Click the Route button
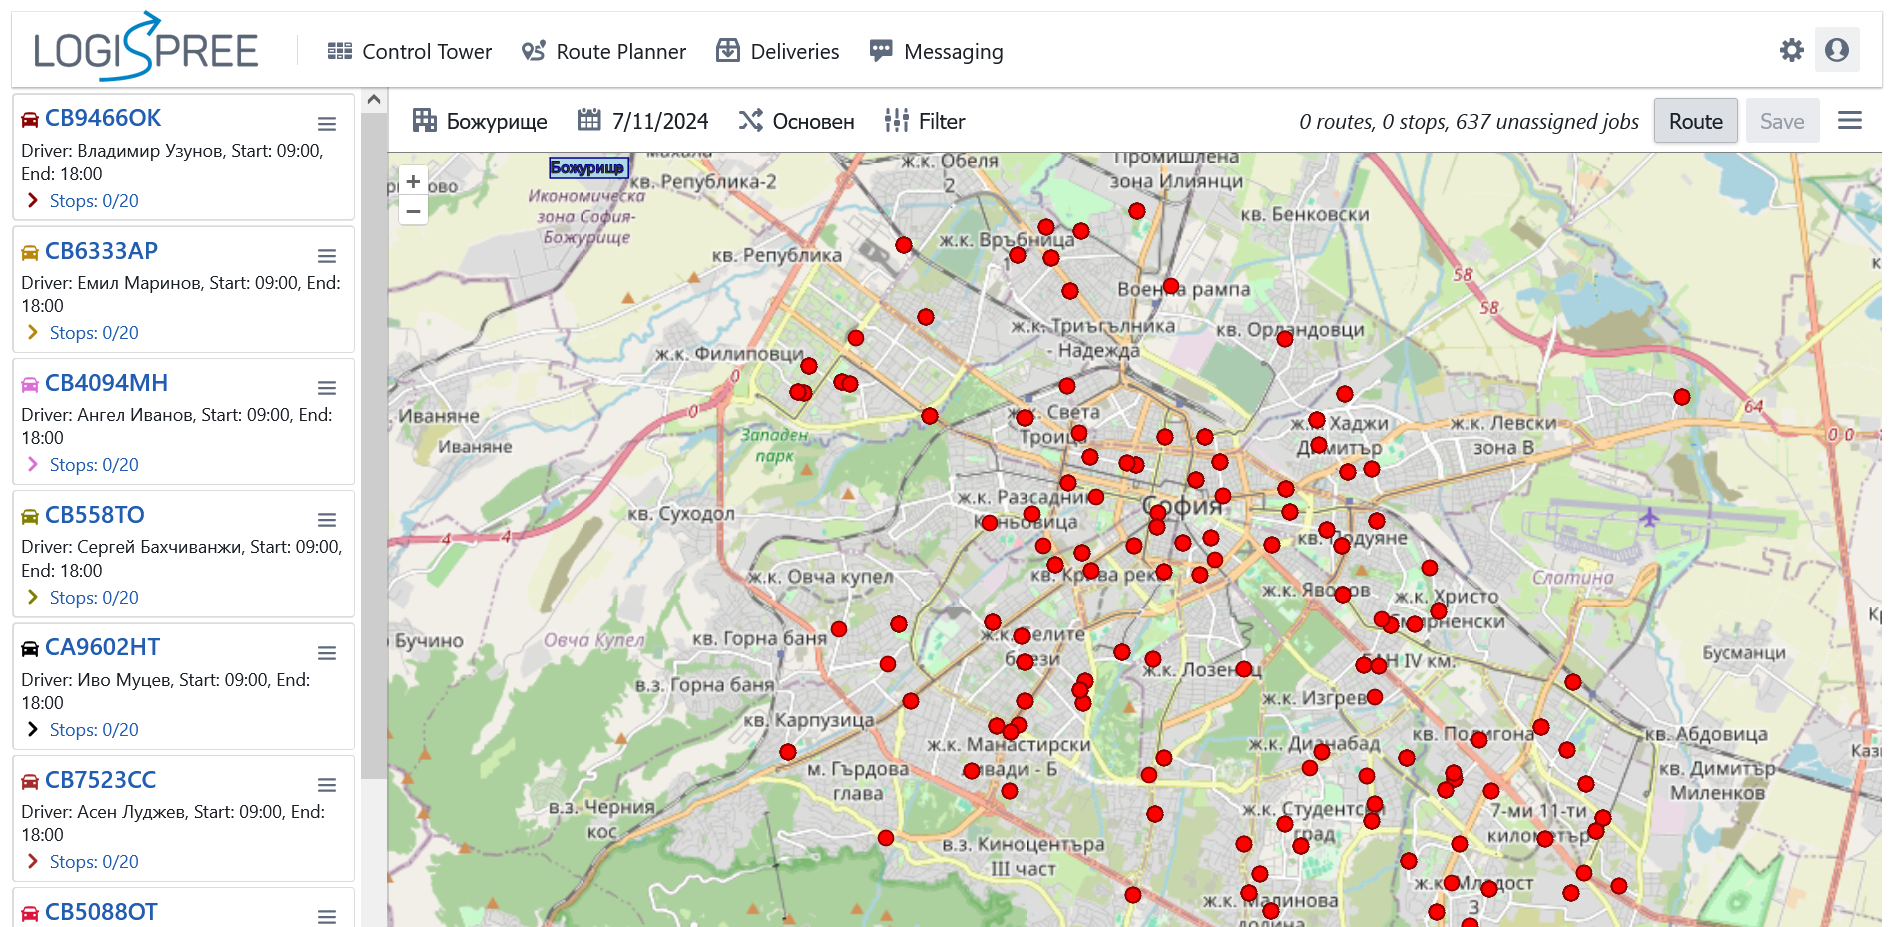The image size is (1894, 927). pos(1695,121)
